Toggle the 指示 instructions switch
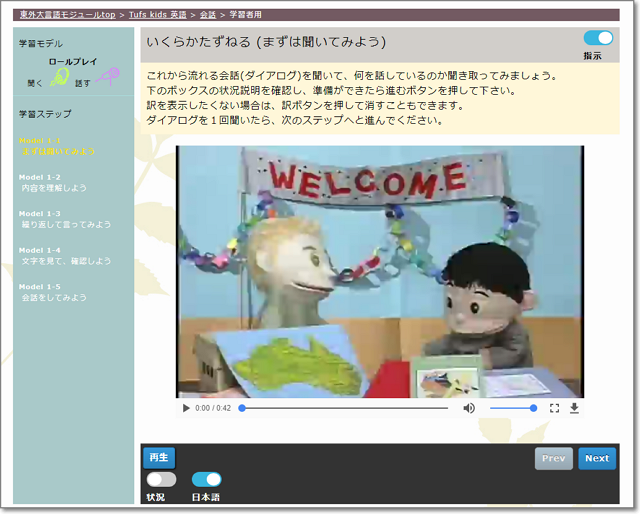640x514 pixels. [598, 38]
